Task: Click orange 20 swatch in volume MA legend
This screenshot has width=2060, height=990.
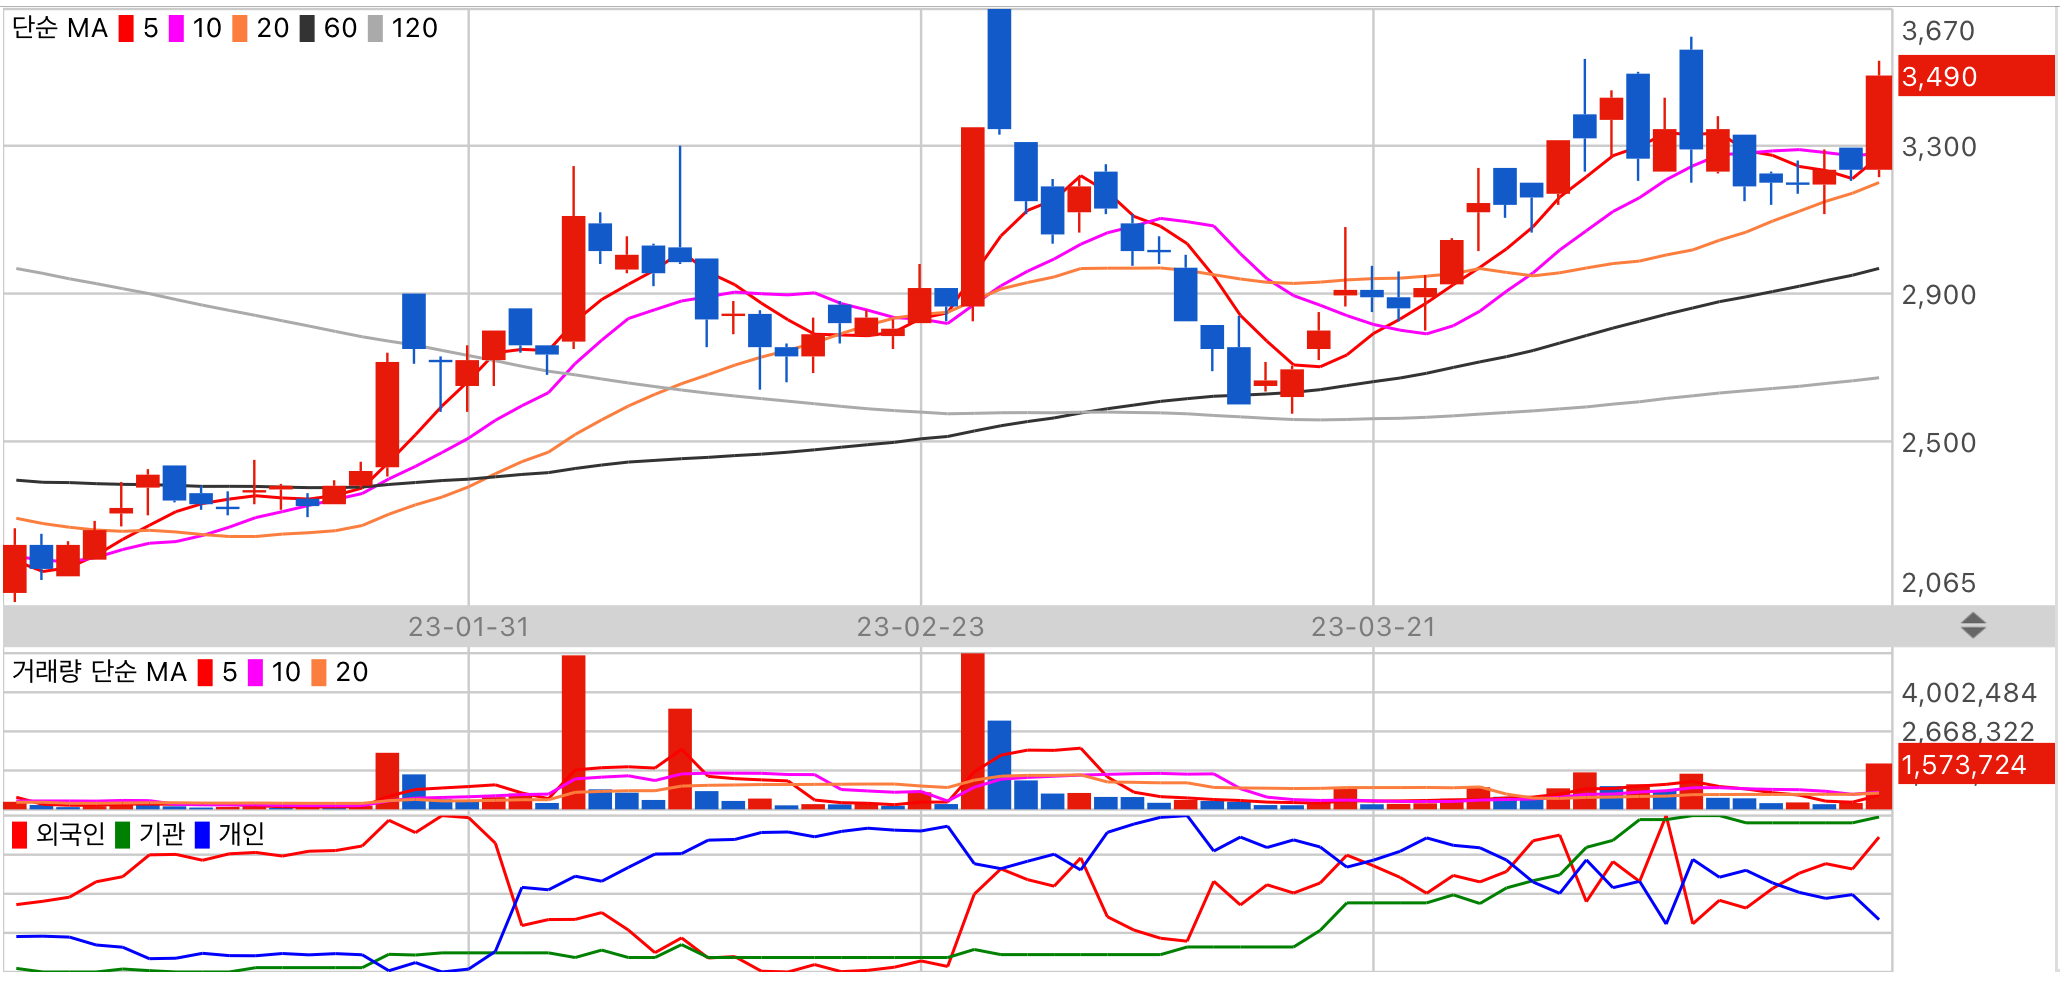Action: point(319,673)
